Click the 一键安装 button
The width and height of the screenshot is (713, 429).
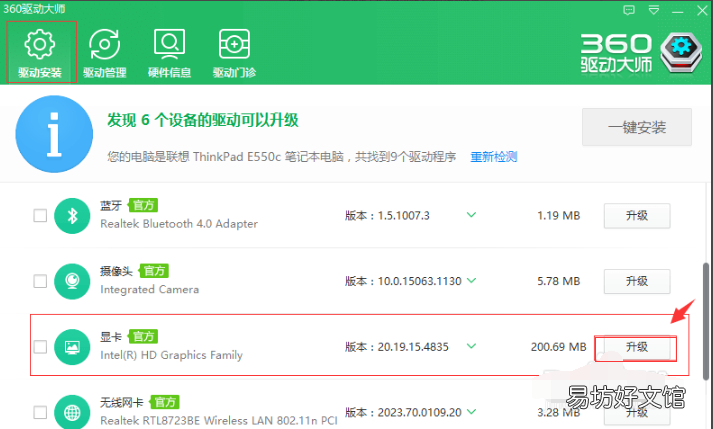[x=637, y=127]
